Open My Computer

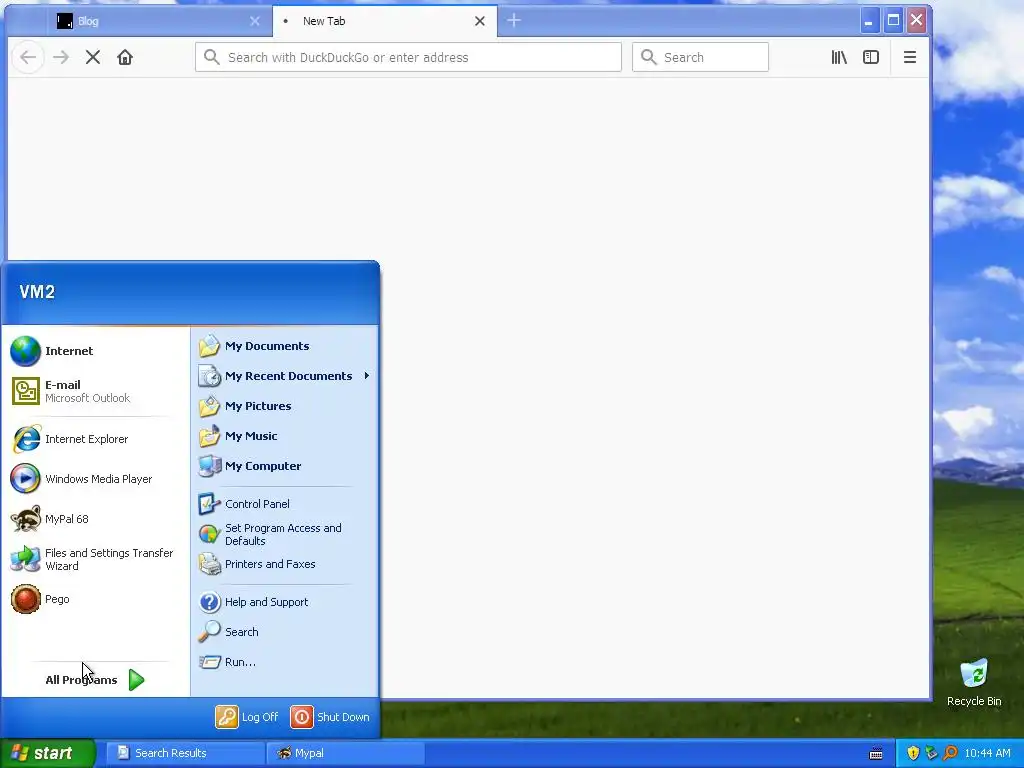285,466
